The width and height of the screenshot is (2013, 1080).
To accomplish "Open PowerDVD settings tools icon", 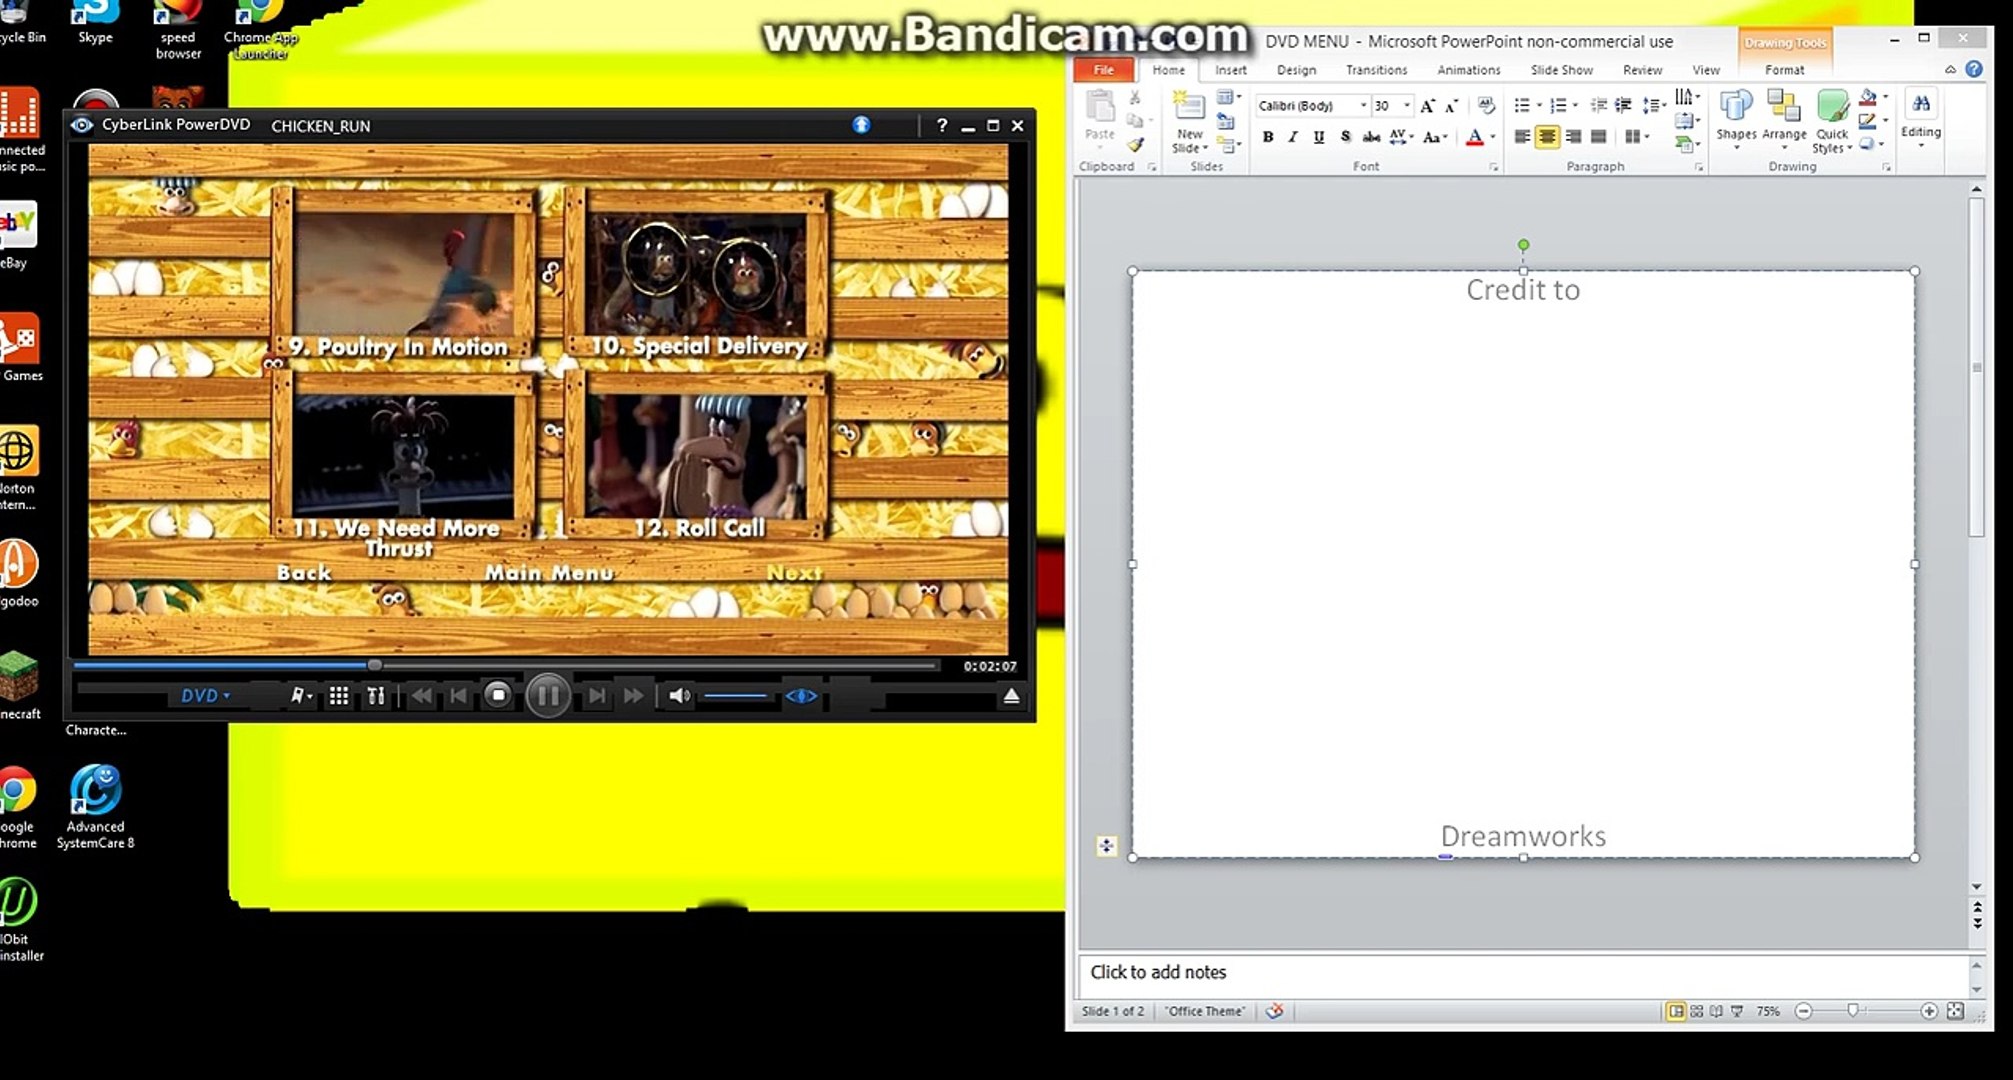I will coord(376,696).
